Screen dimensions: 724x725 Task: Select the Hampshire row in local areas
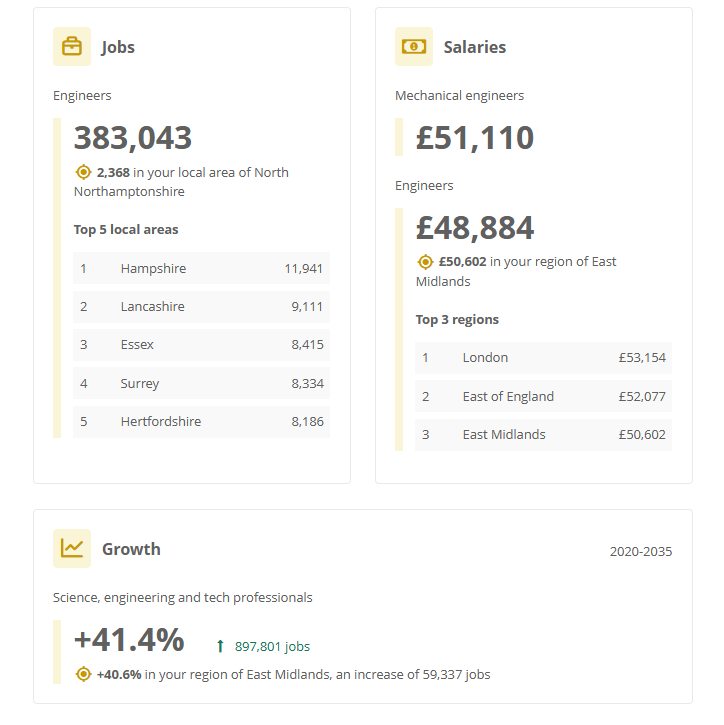tap(201, 268)
